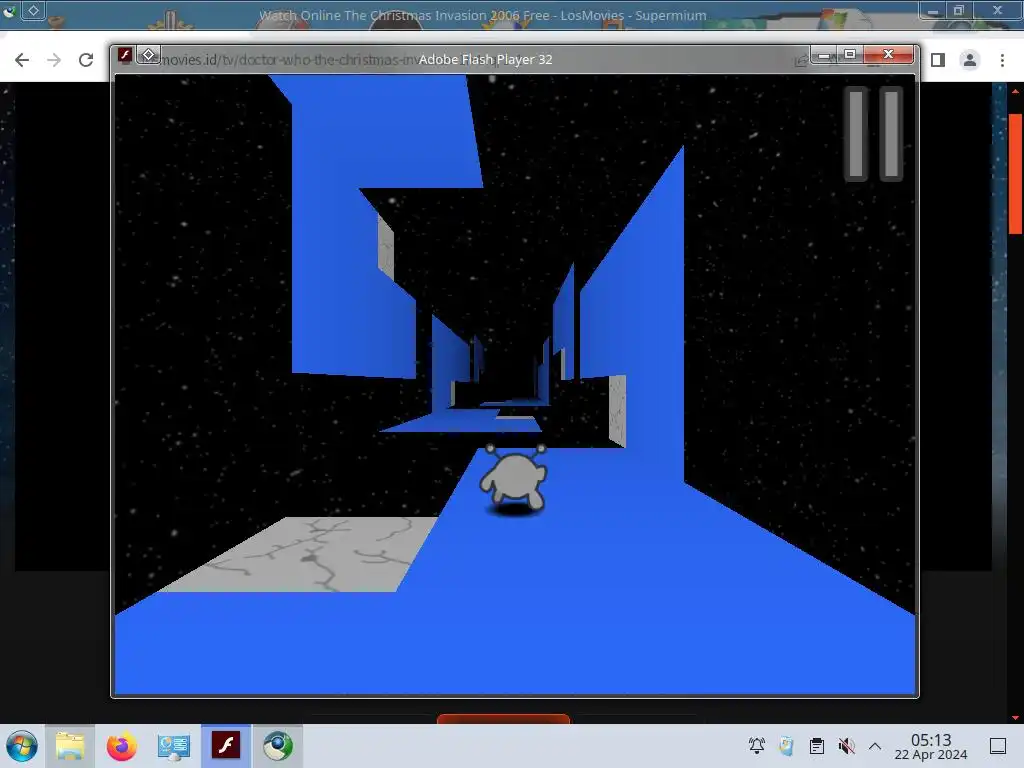Launch Firefox from the taskbar
Screen dimensions: 1024x768
[x=121, y=746]
